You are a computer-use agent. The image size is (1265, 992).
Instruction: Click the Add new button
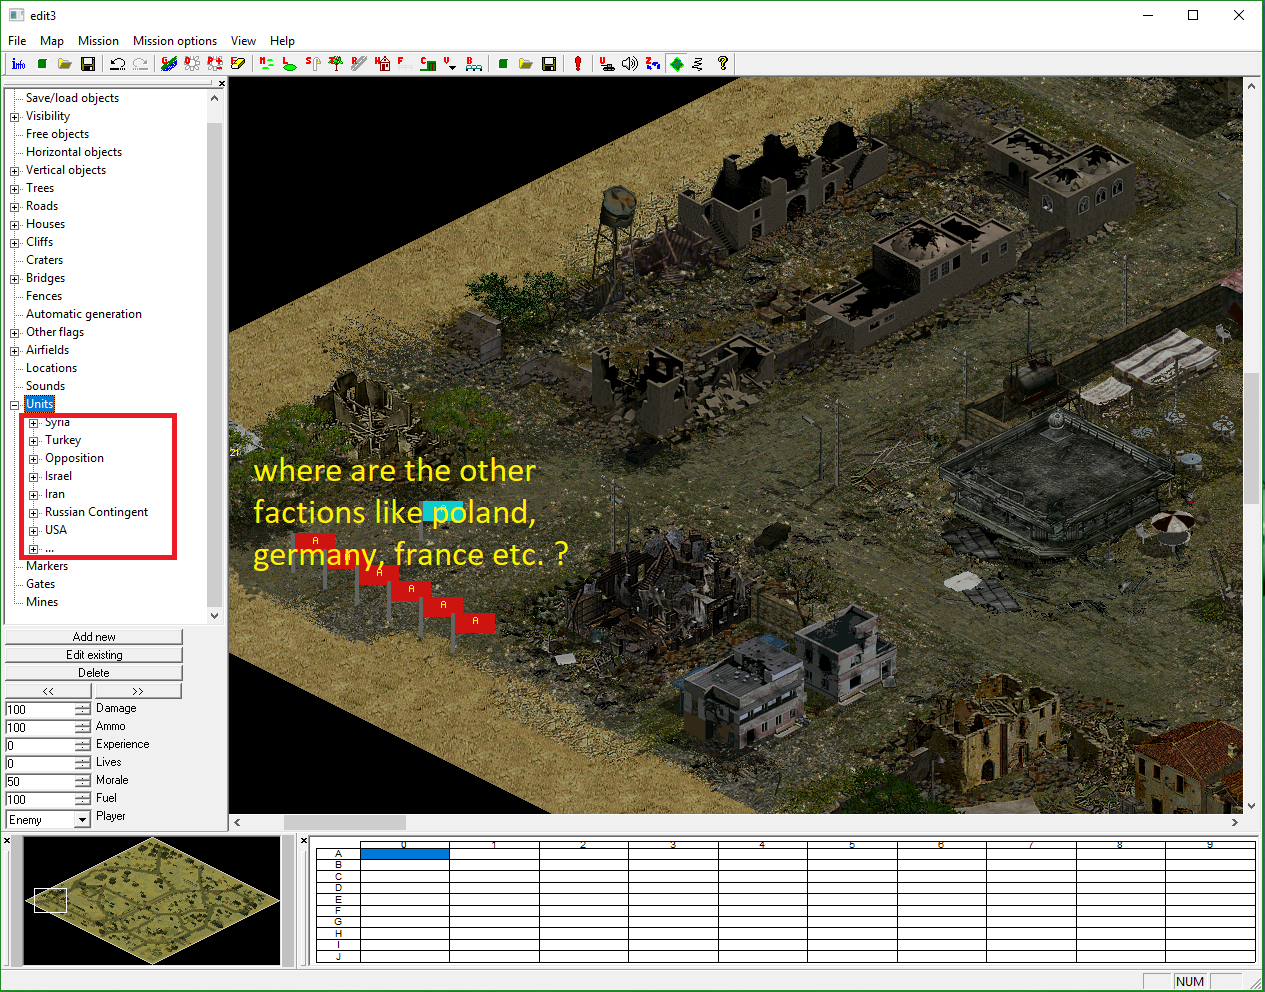pyautogui.click(x=94, y=637)
